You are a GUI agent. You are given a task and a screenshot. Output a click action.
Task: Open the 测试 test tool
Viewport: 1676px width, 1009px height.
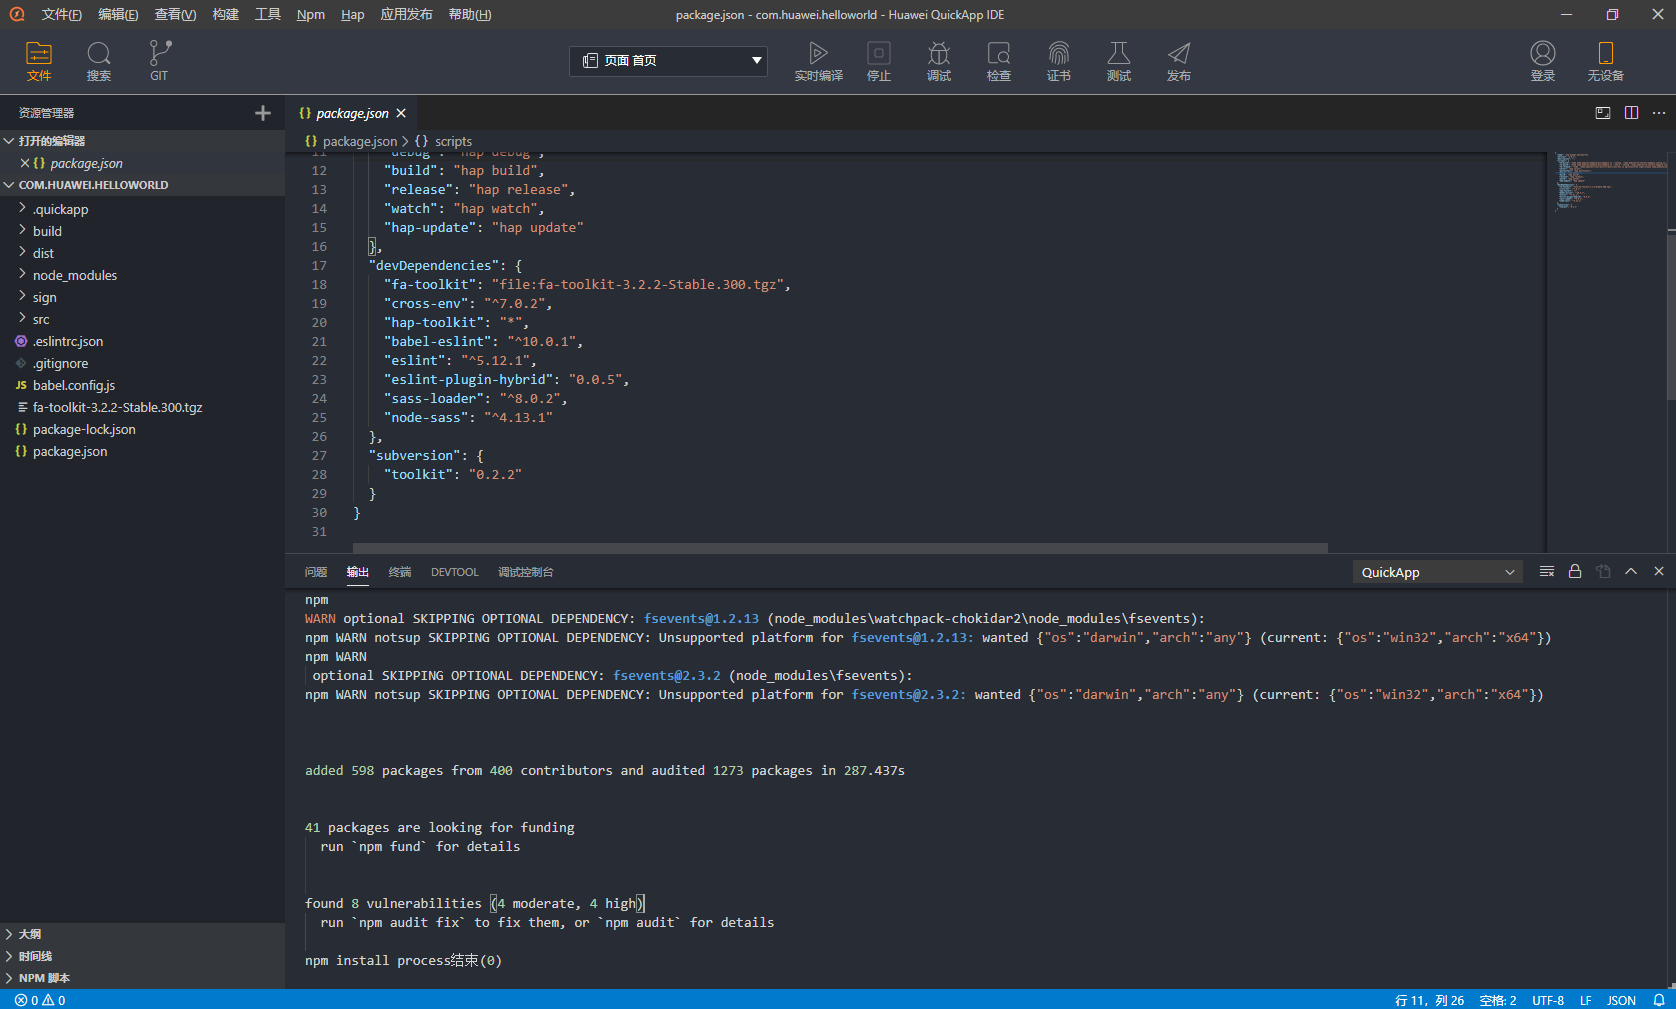coord(1119,61)
